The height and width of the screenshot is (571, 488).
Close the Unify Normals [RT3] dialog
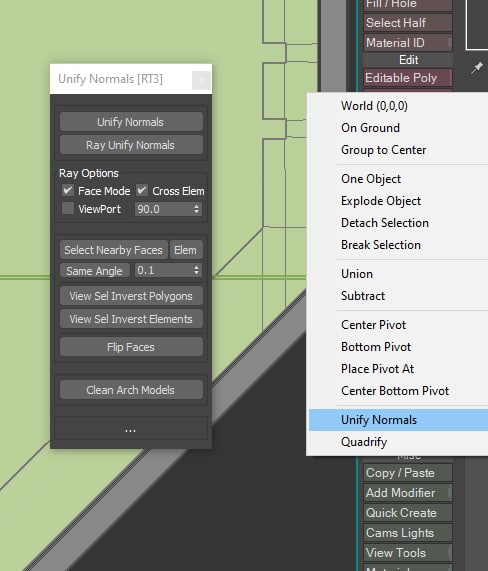(x=201, y=80)
